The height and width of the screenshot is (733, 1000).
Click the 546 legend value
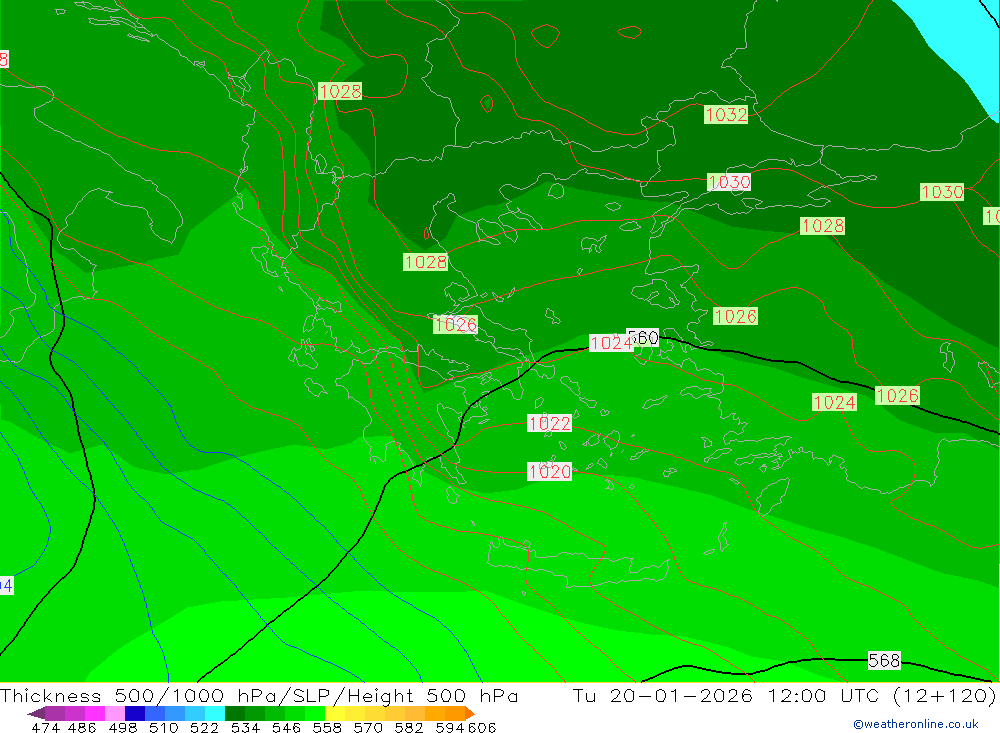coord(286,727)
